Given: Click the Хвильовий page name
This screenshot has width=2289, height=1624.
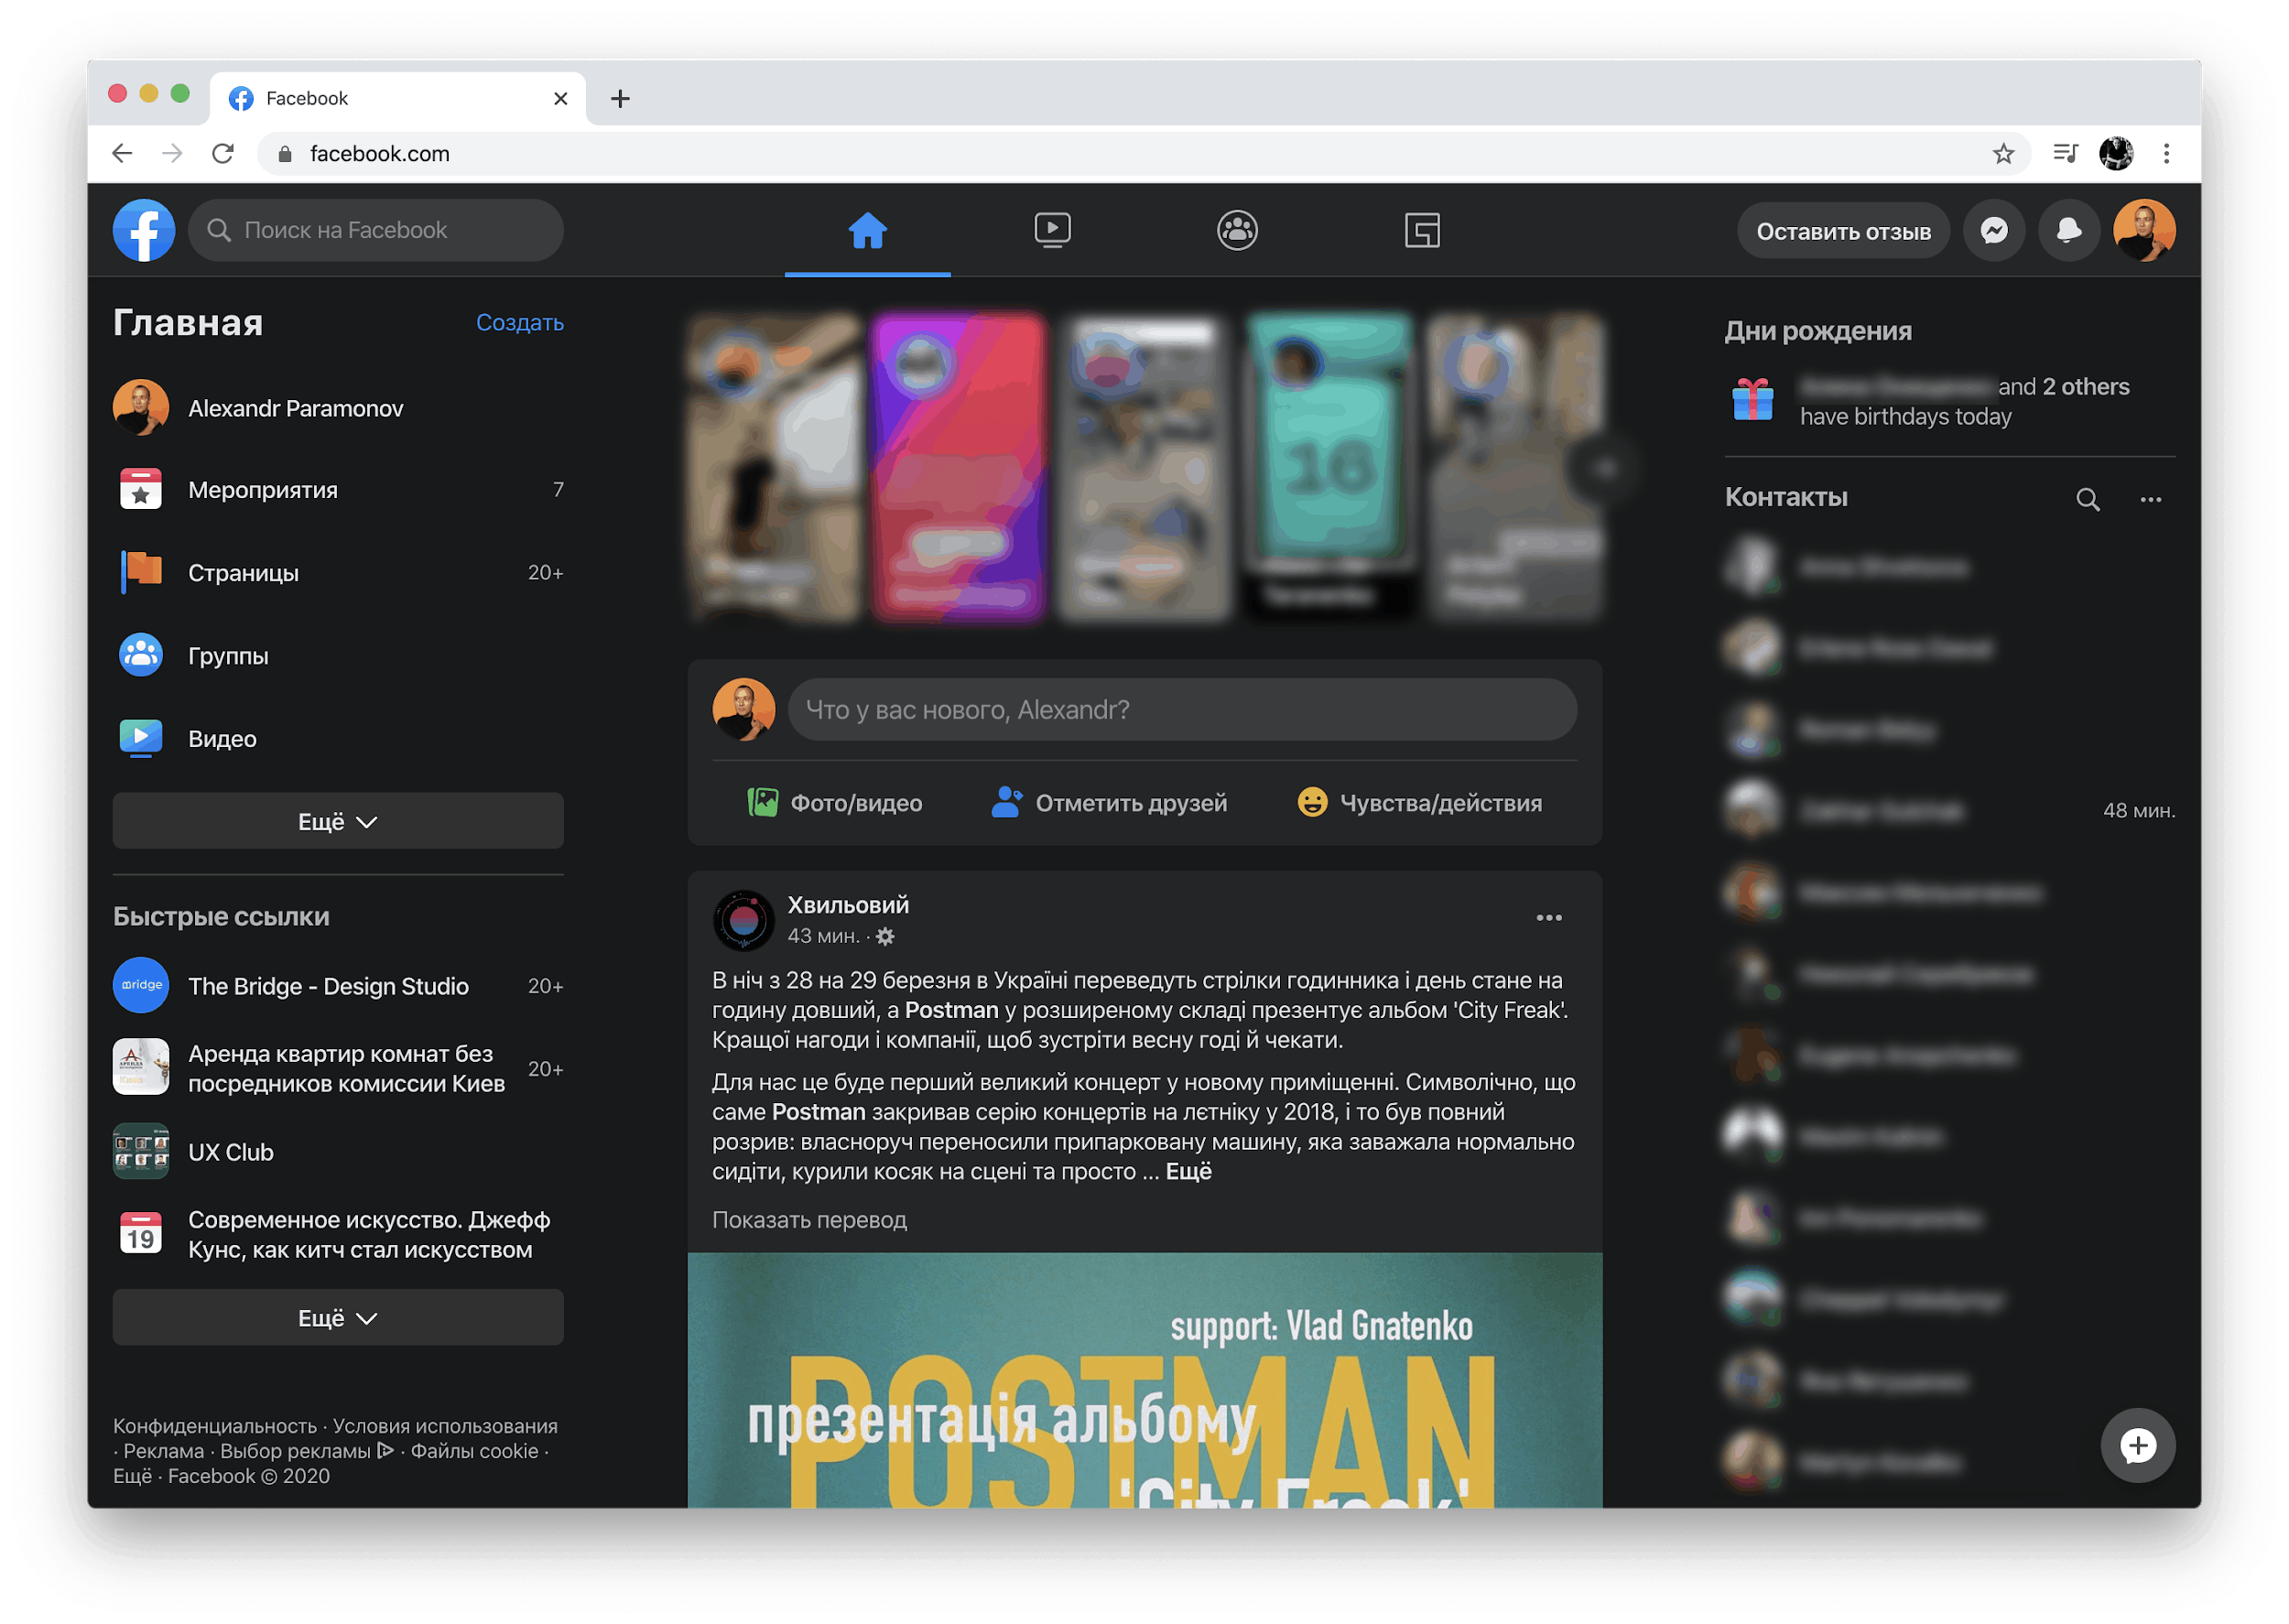Looking at the screenshot, I should click(848, 905).
